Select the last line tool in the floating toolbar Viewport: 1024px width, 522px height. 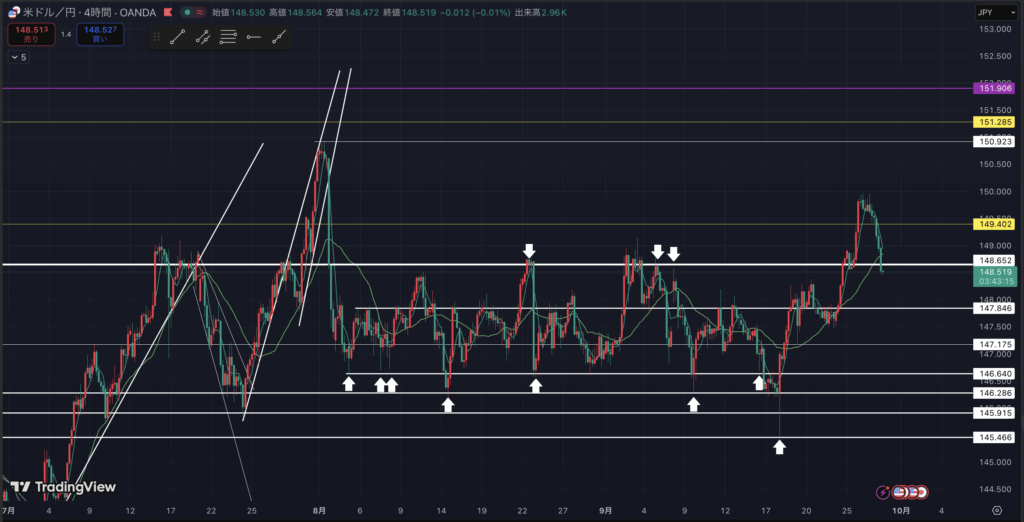(x=279, y=38)
